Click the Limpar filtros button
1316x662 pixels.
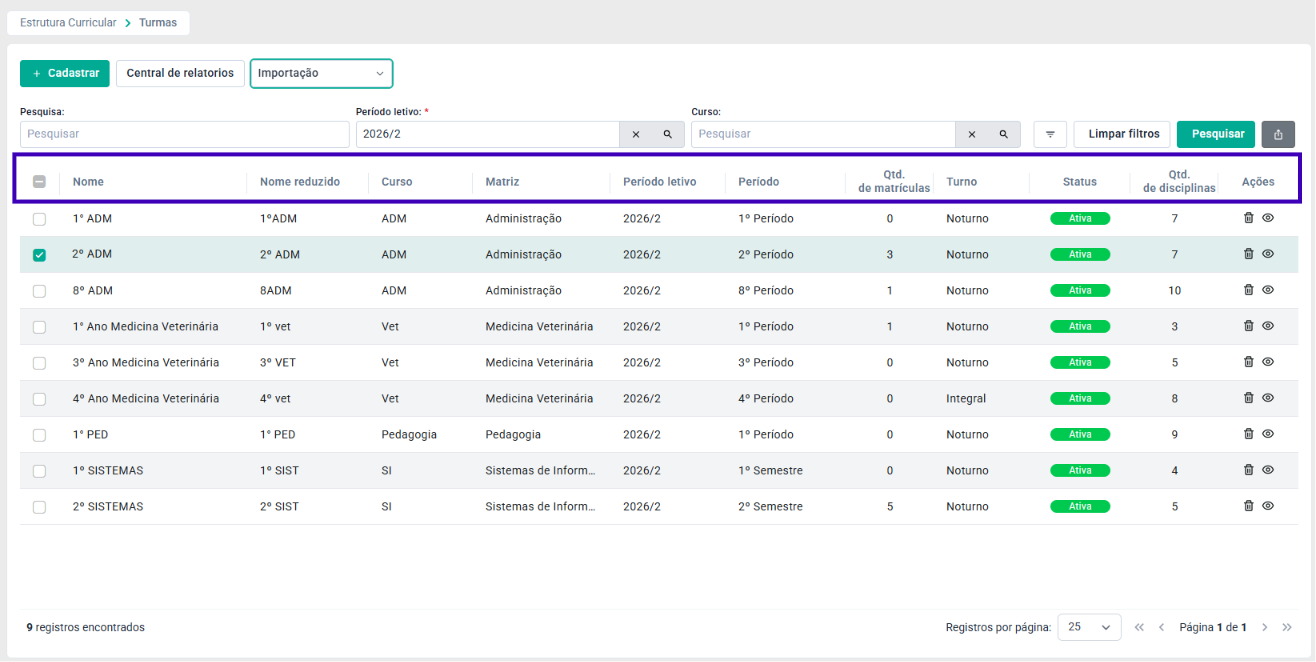pyautogui.click(x=1122, y=134)
